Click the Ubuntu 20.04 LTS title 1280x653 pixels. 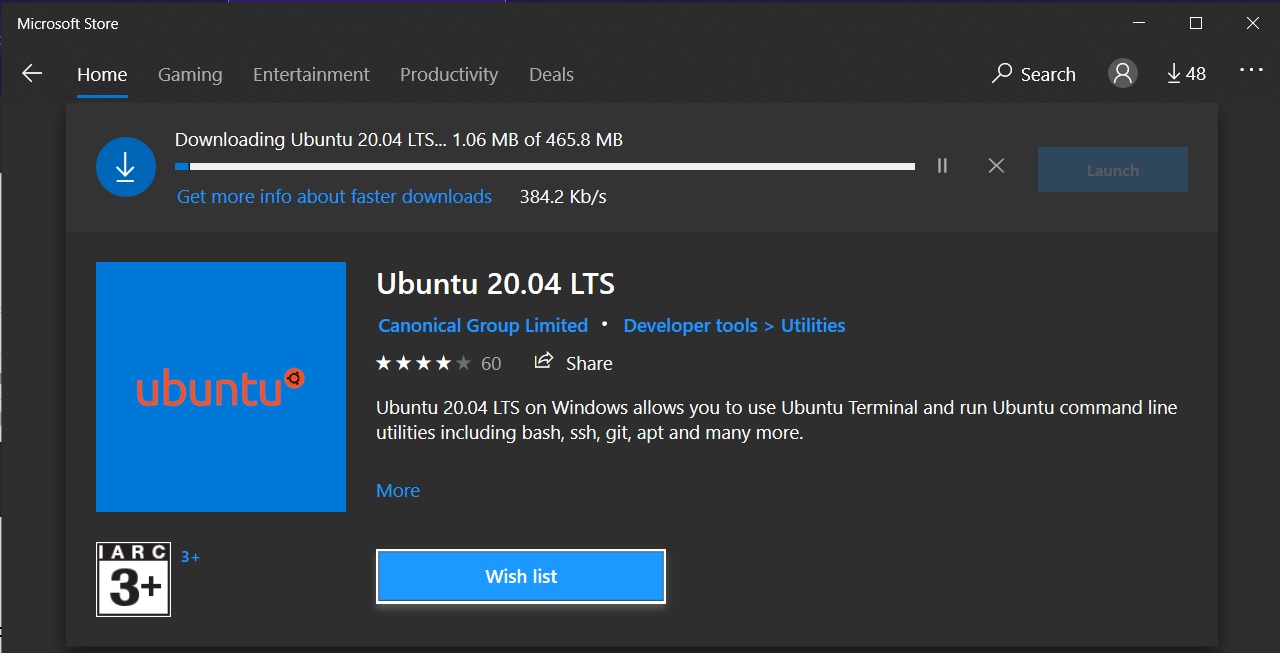[x=495, y=284]
